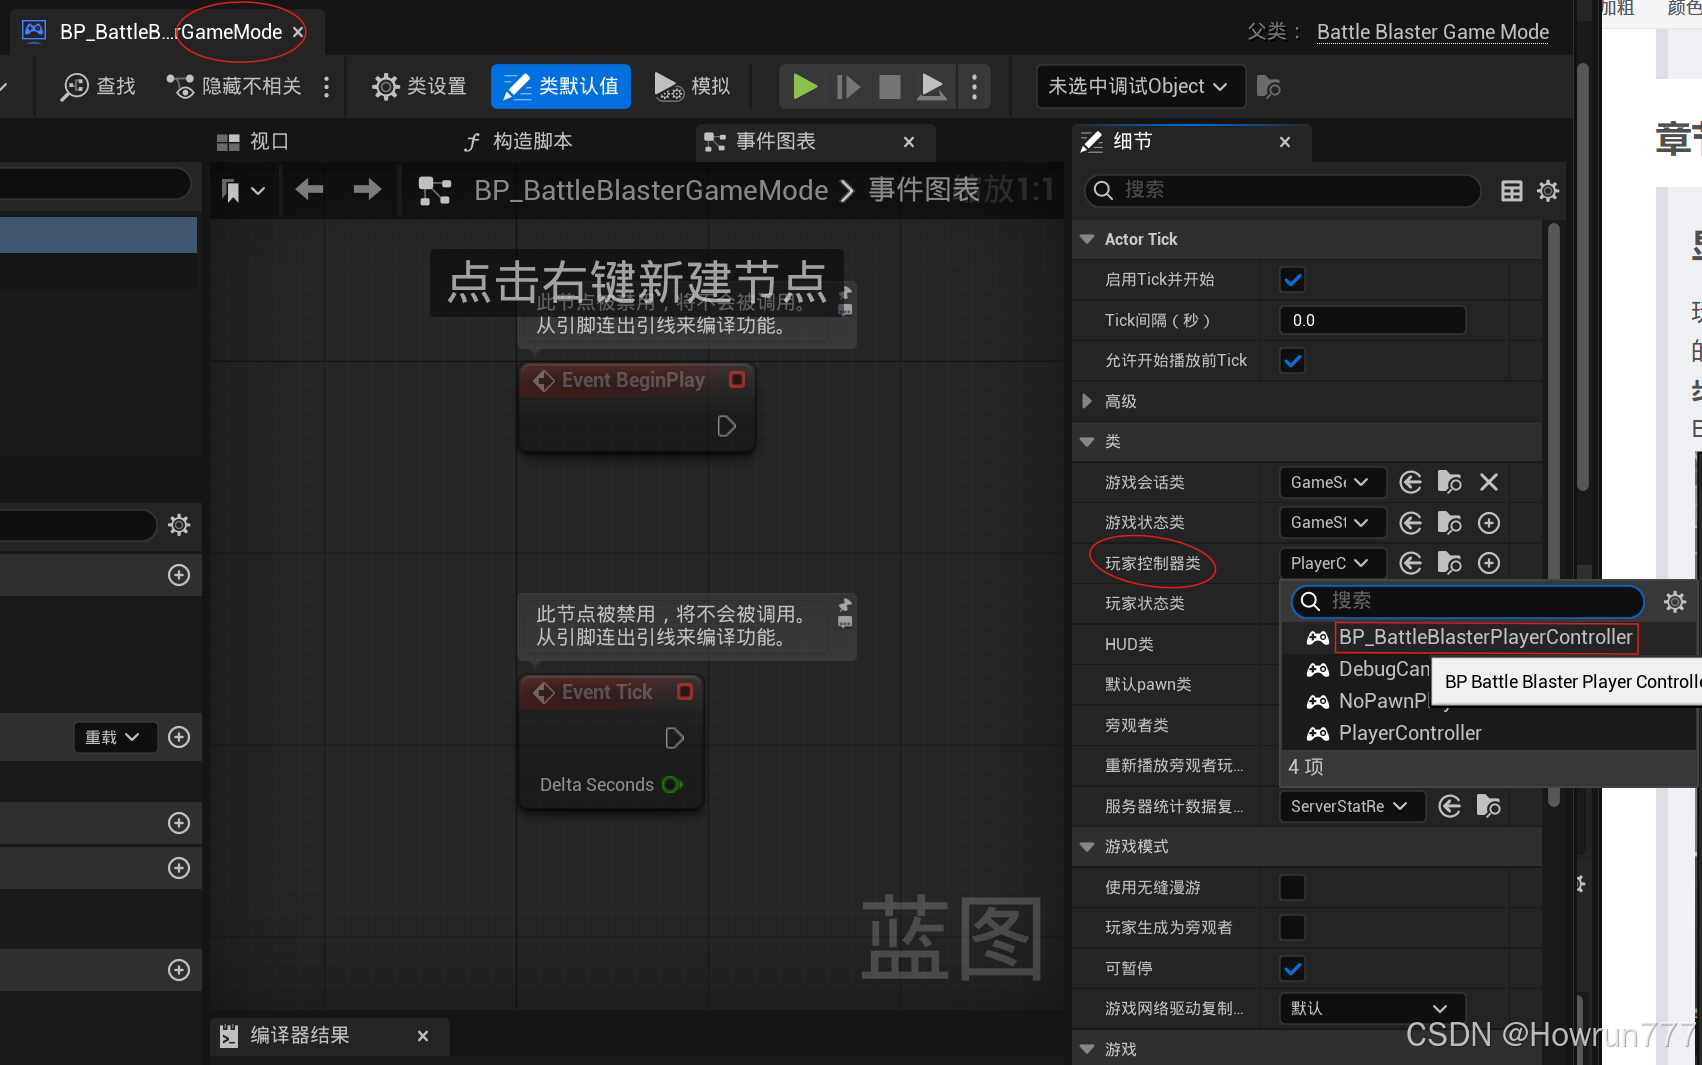Navigate forward in the graph history
This screenshot has width=1702, height=1065.
367,189
